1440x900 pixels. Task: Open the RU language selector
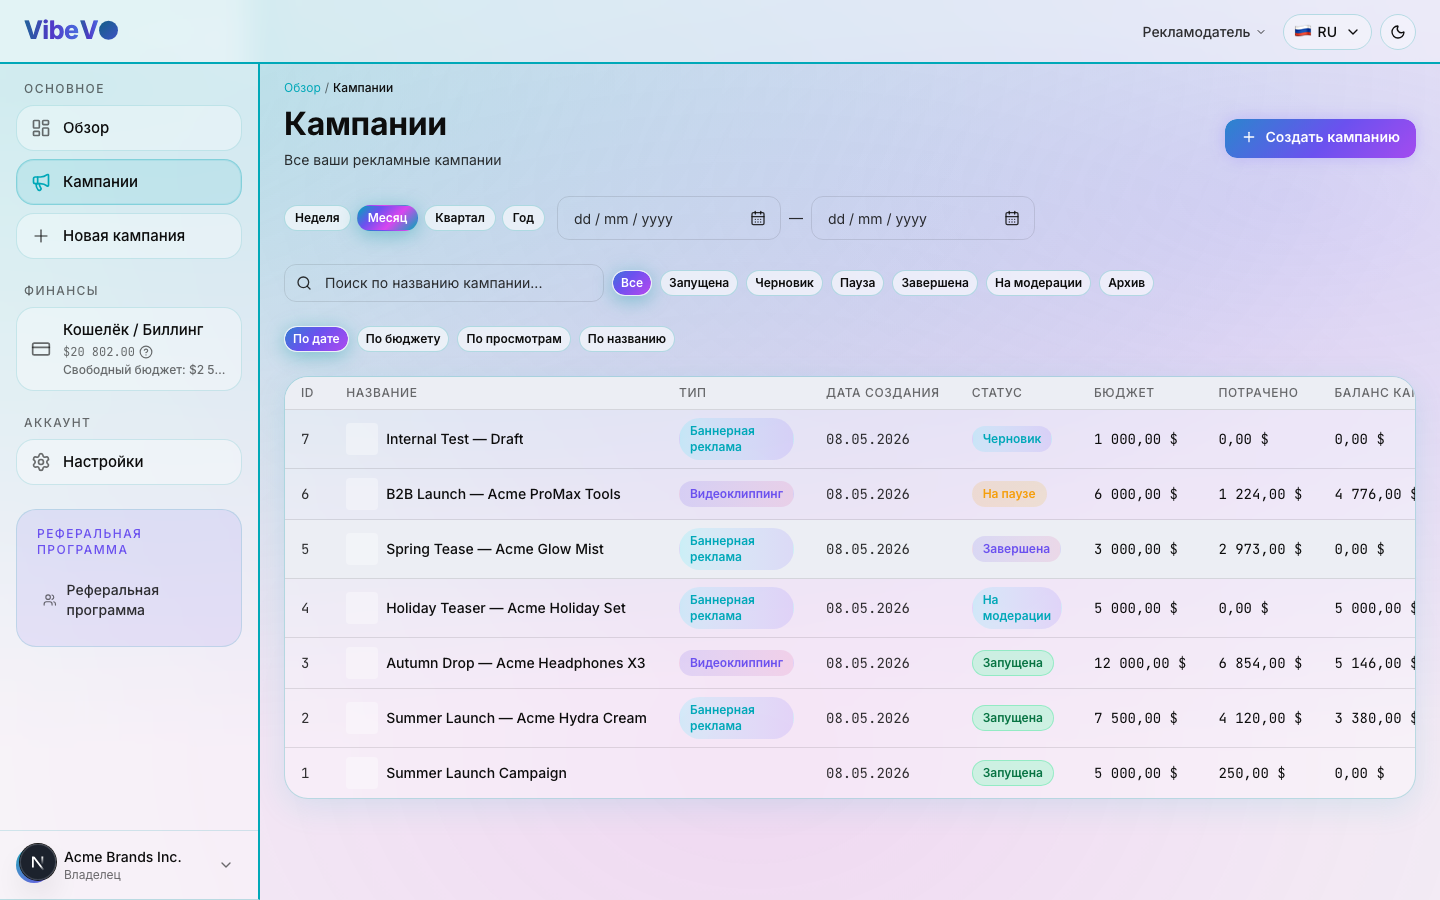1327,32
